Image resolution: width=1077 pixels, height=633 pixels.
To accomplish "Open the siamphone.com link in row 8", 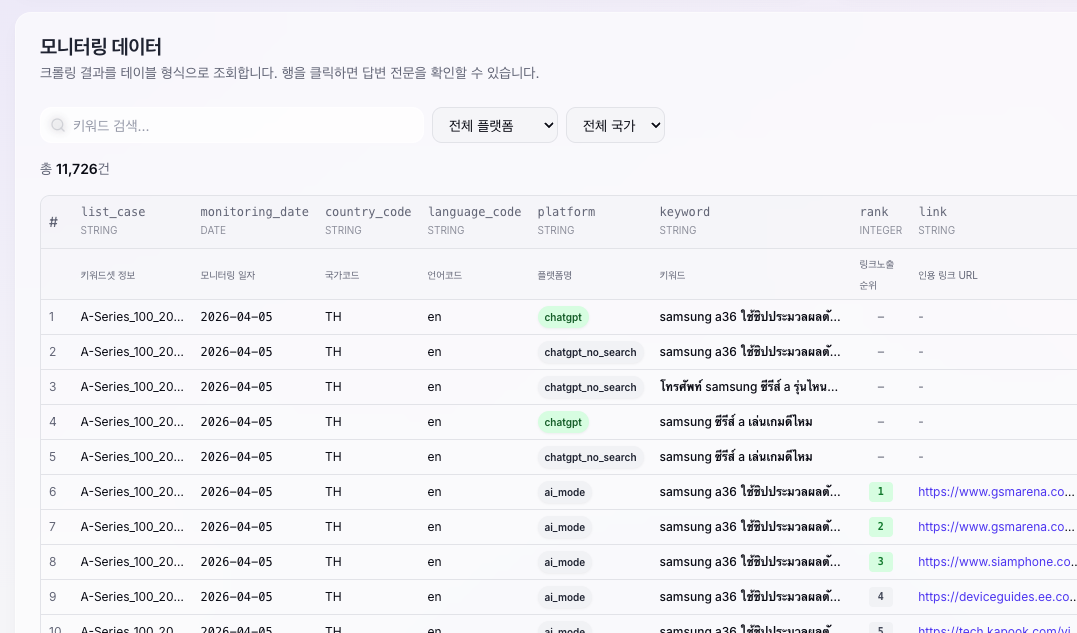I will point(996,561).
